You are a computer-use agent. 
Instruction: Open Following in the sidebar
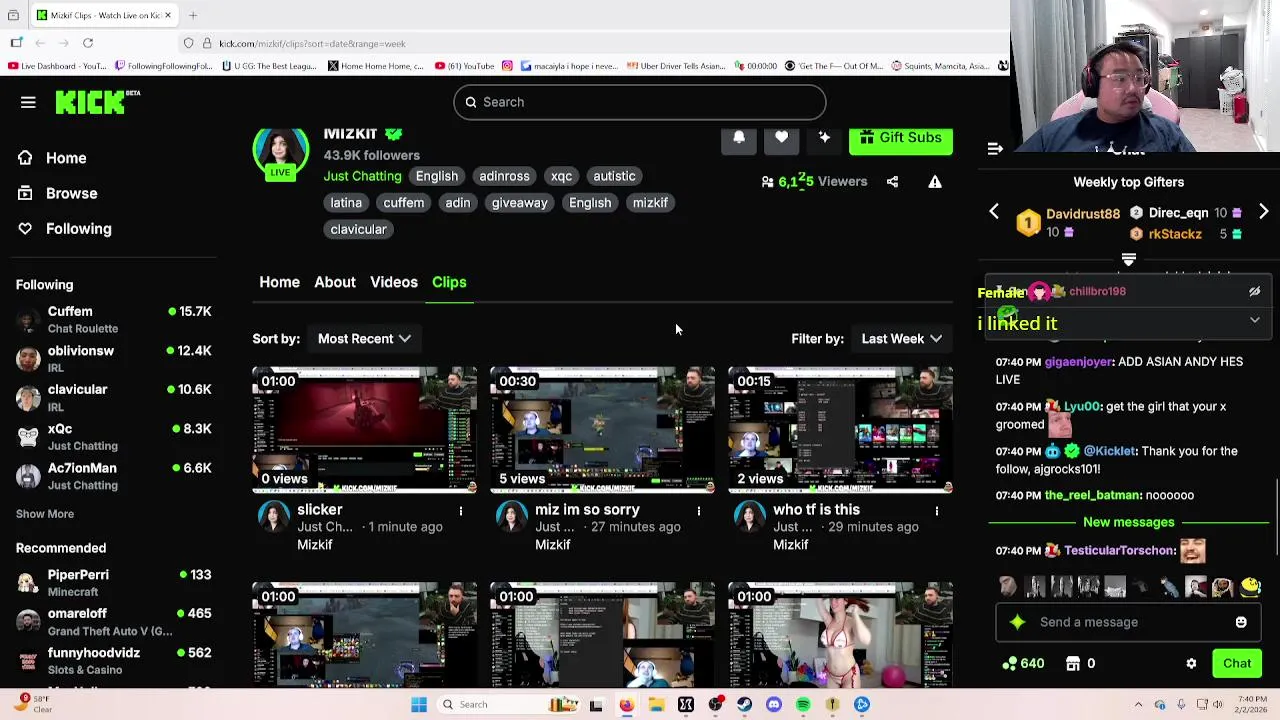pyautogui.click(x=78, y=229)
